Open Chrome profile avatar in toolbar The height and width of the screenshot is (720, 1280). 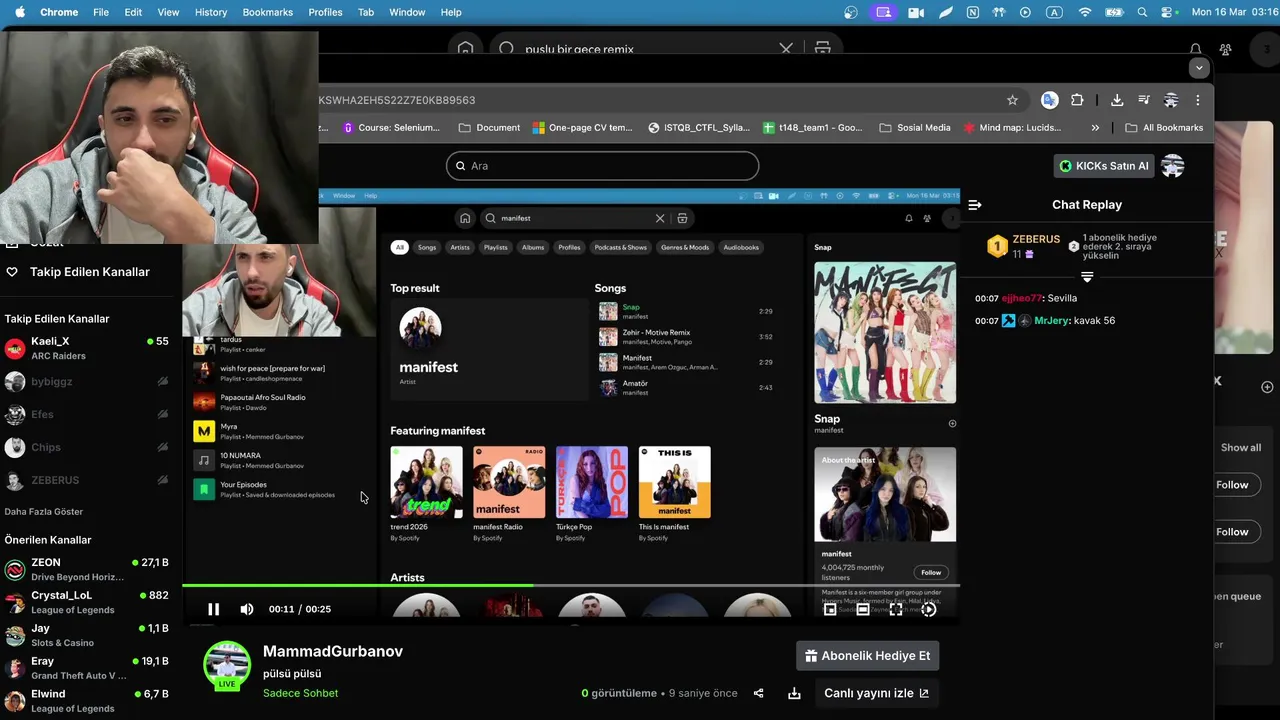1171,100
